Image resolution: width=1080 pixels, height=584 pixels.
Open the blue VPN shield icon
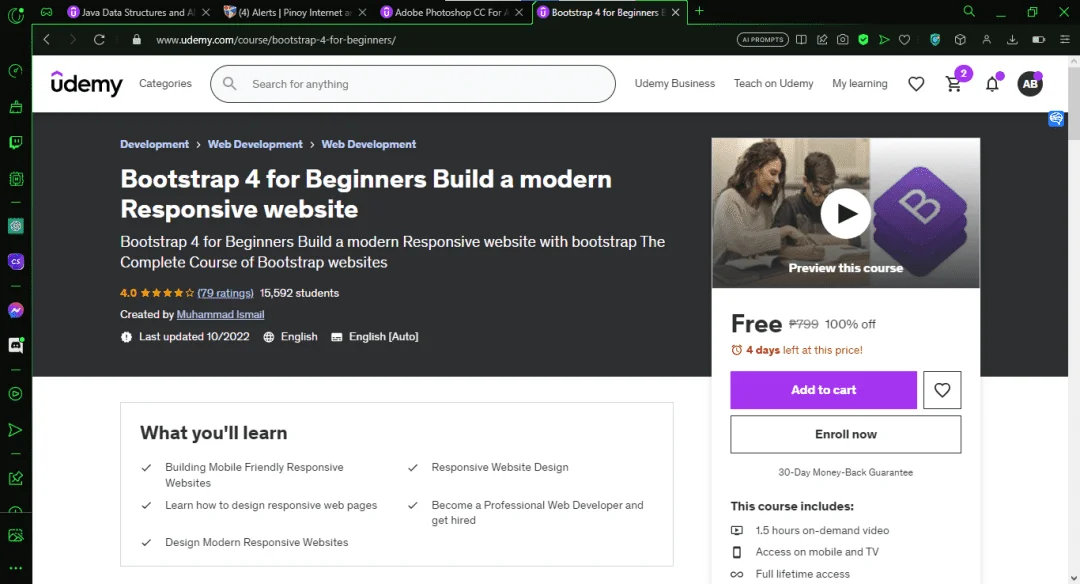tap(935, 39)
